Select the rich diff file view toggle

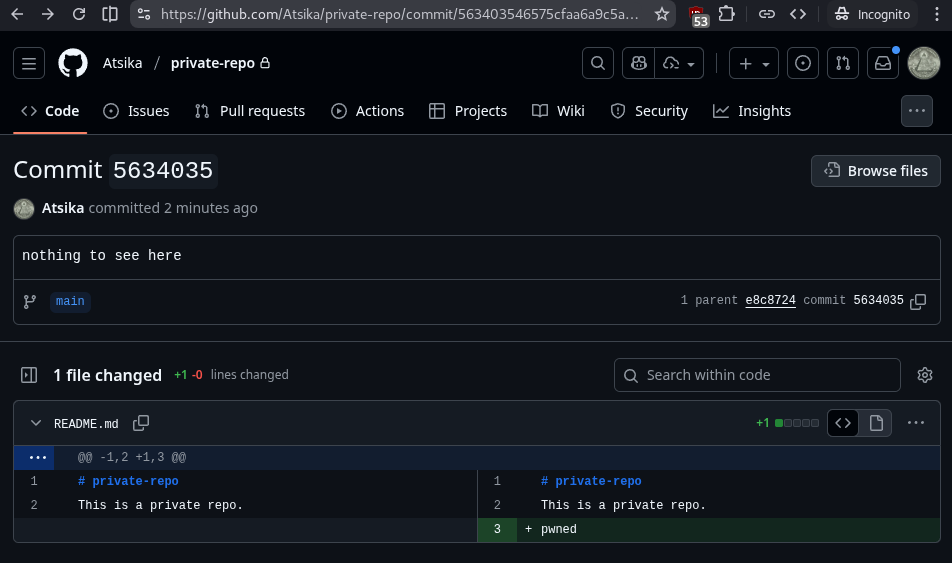pyautogui.click(x=876, y=423)
